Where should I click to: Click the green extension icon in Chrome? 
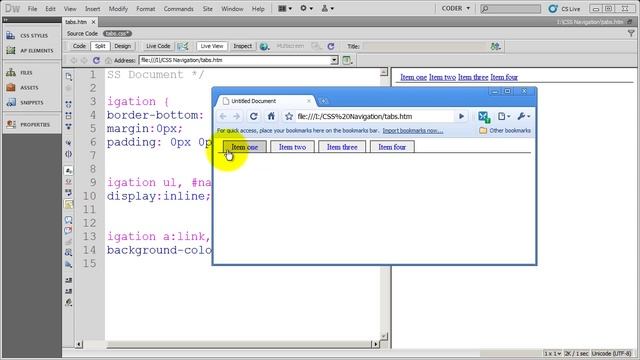point(484,117)
